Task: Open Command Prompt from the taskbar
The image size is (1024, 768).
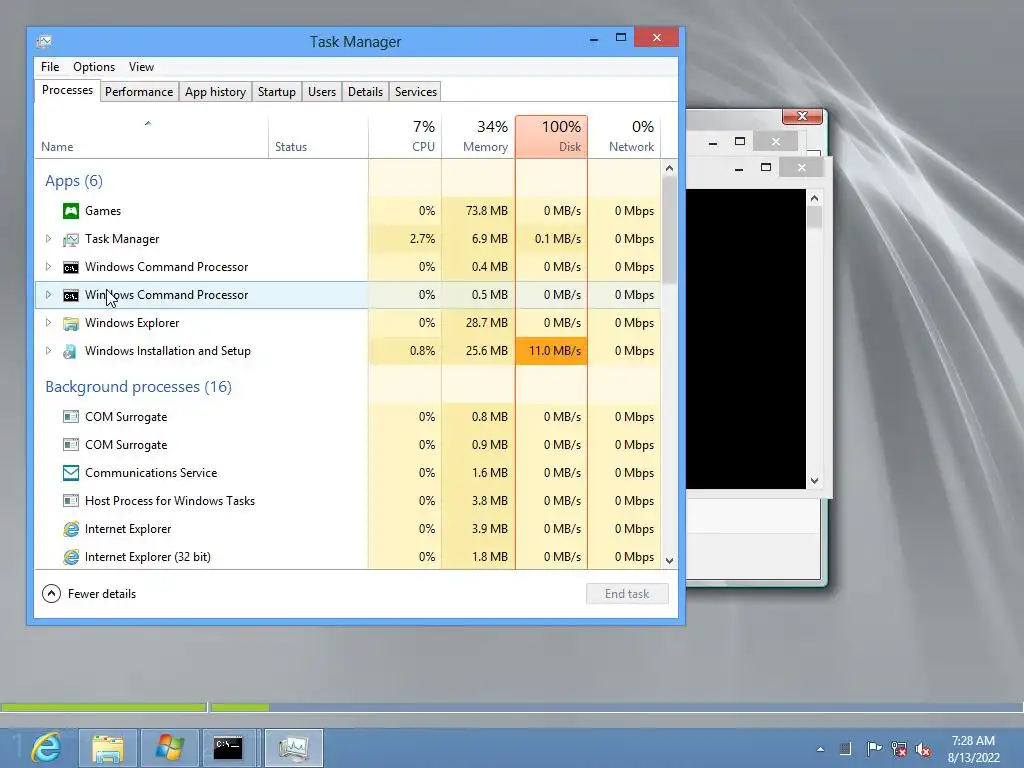Action: click(x=228, y=748)
